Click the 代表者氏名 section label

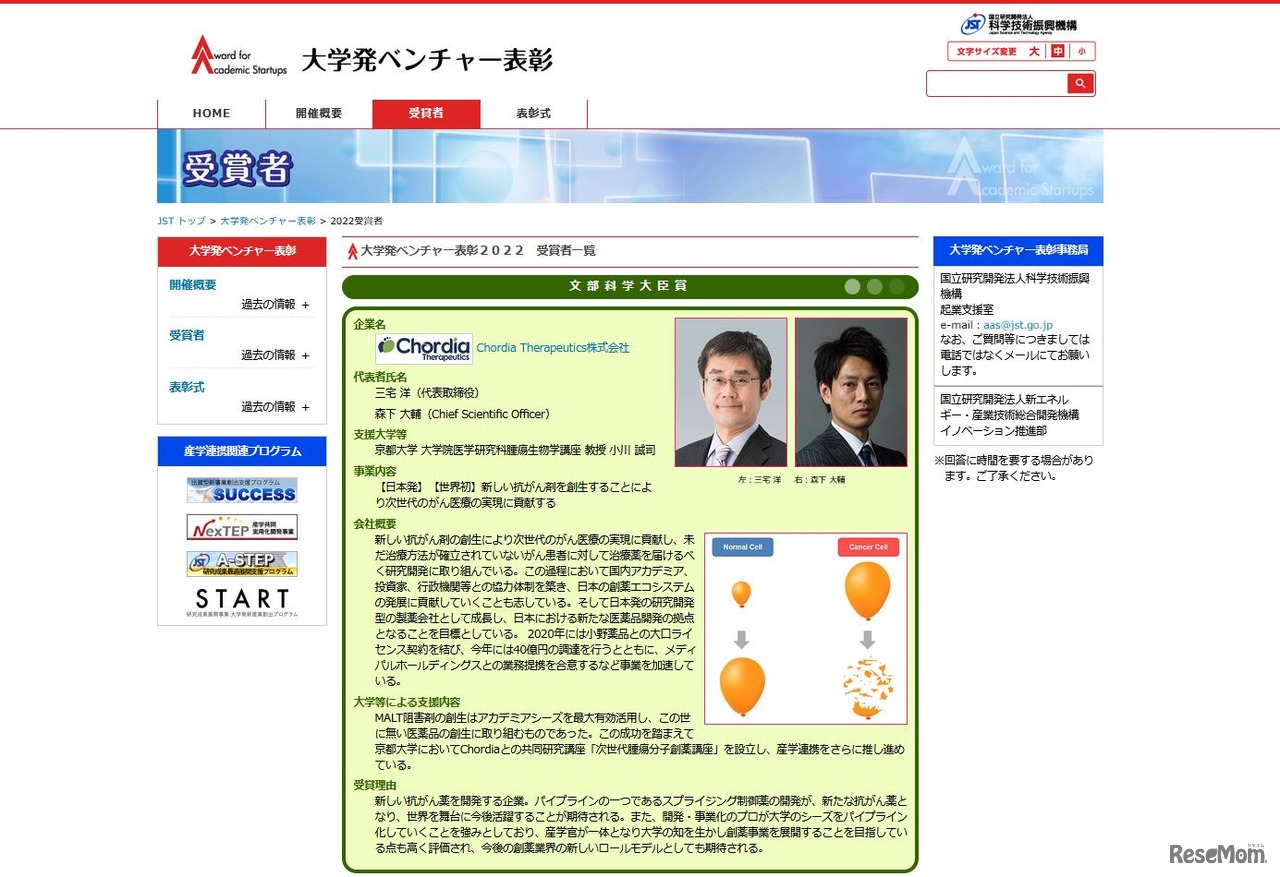[x=380, y=377]
